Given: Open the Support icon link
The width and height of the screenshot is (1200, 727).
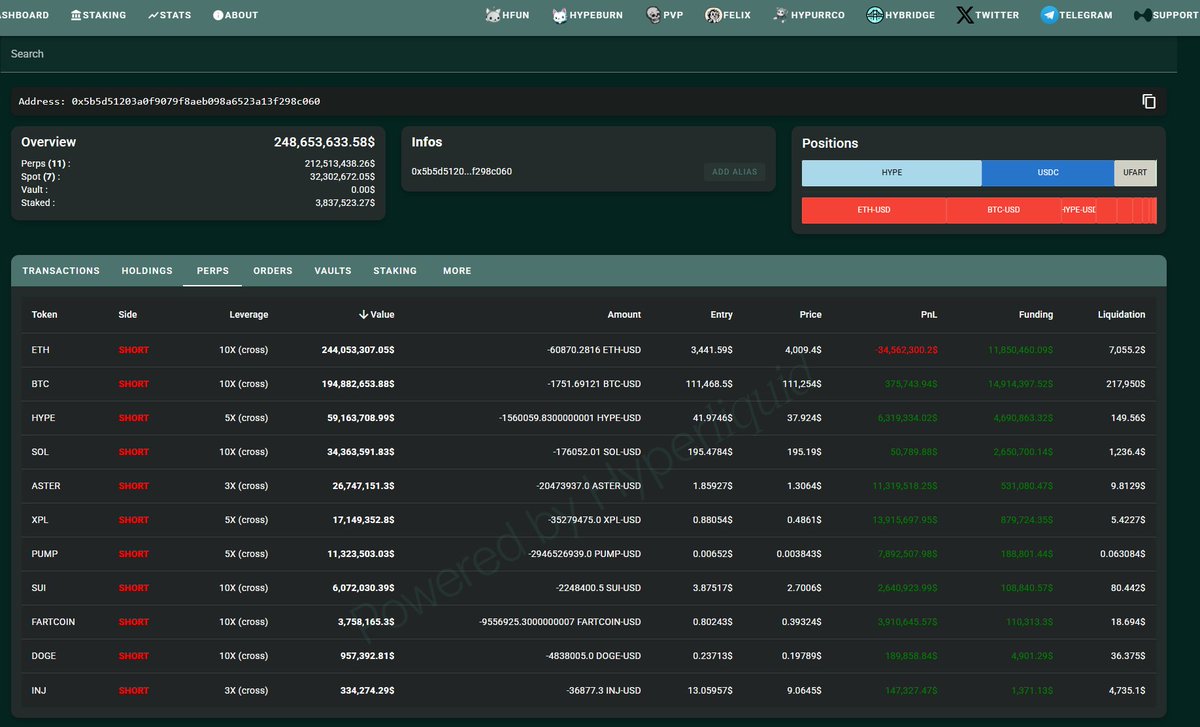Looking at the screenshot, I should (1142, 15).
